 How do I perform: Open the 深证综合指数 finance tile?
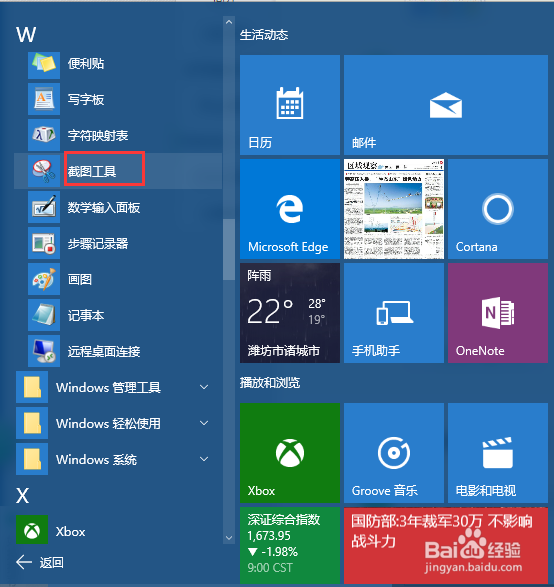coord(290,545)
